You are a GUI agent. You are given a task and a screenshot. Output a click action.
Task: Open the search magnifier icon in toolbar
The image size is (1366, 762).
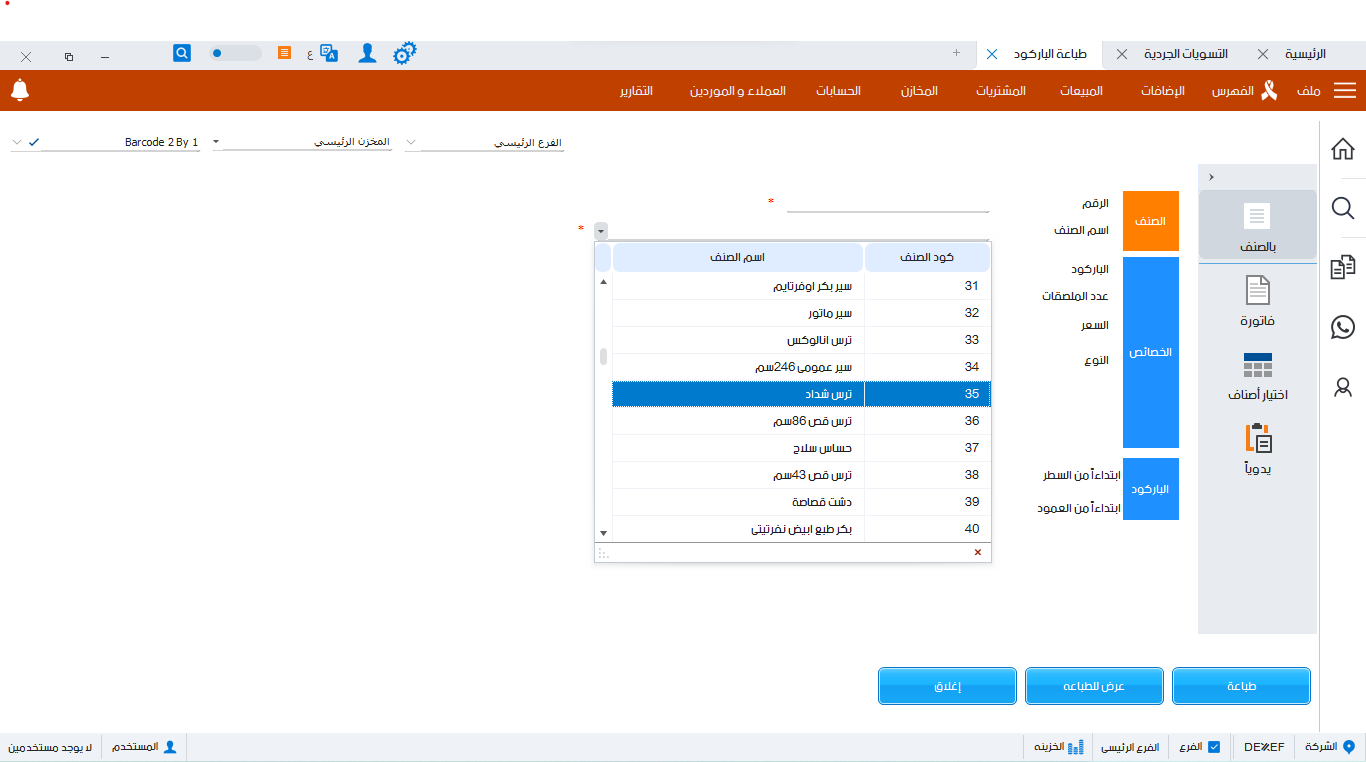point(181,52)
